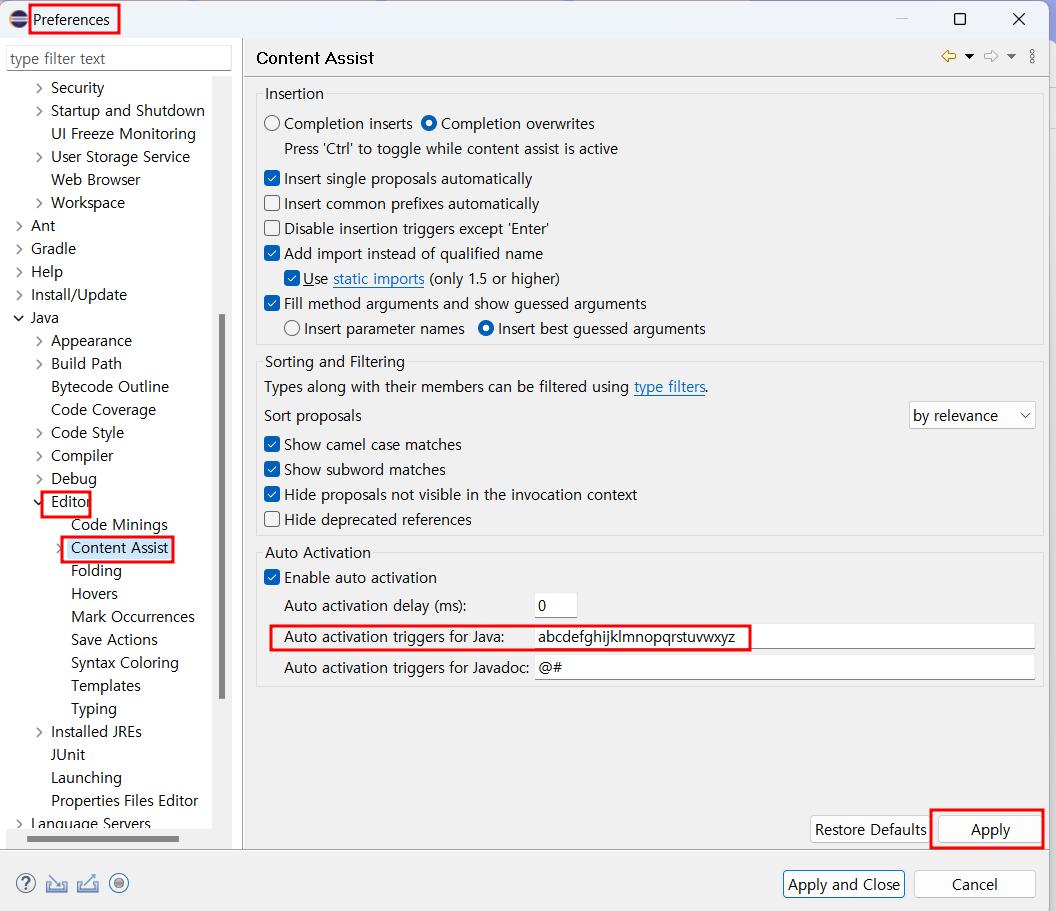Toggle Enable auto activation checkbox
Screen dimensions: 1056x911
point(272,577)
